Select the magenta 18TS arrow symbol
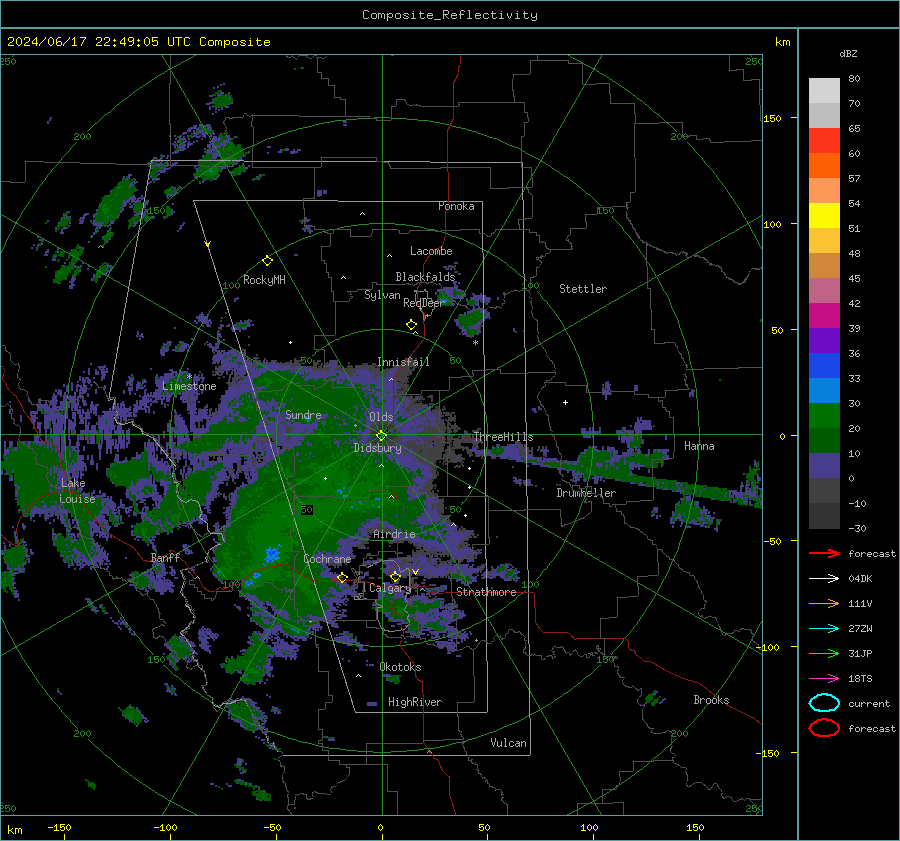900x841 pixels. click(x=824, y=679)
